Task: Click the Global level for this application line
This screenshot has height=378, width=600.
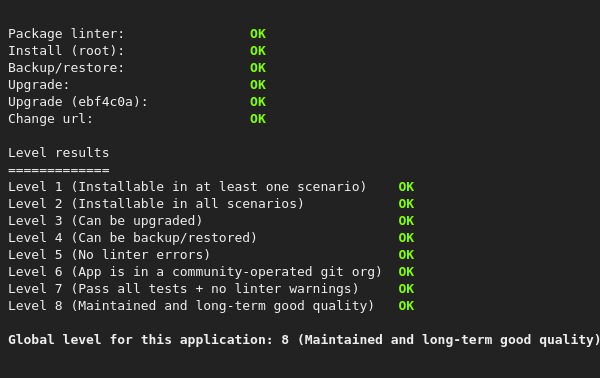Action: point(304,340)
